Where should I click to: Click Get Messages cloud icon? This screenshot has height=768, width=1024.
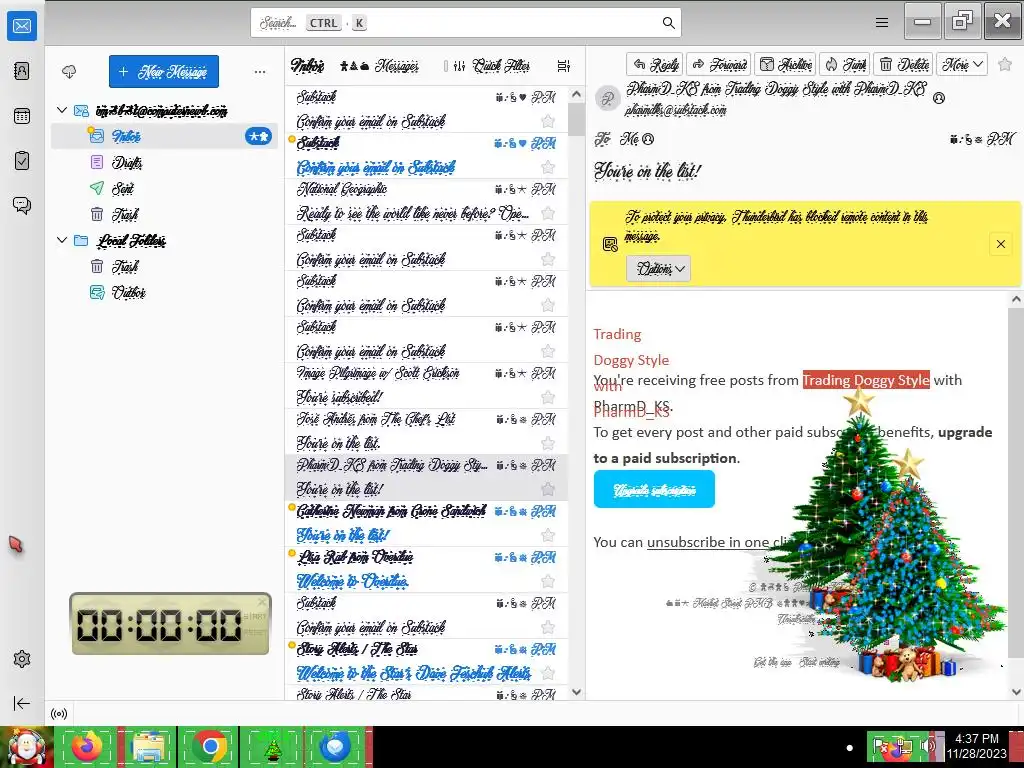(69, 72)
